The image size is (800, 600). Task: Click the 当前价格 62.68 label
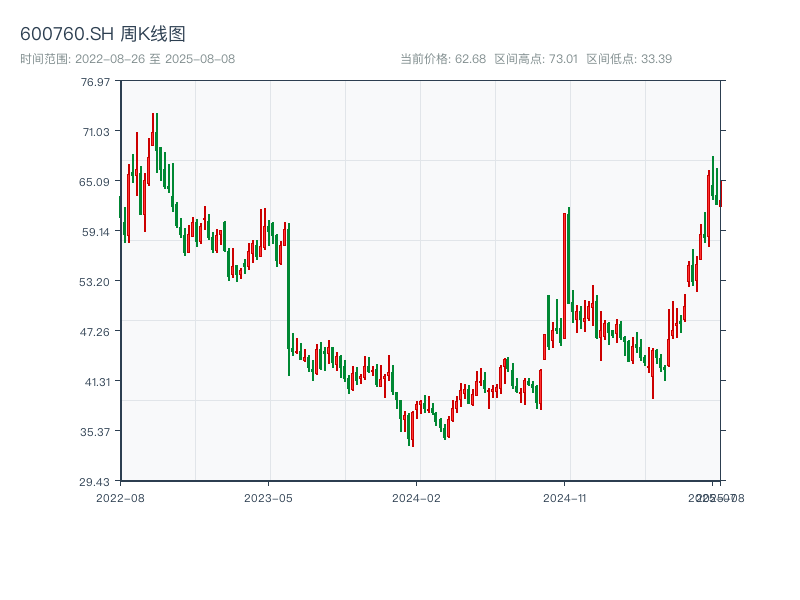(x=443, y=59)
